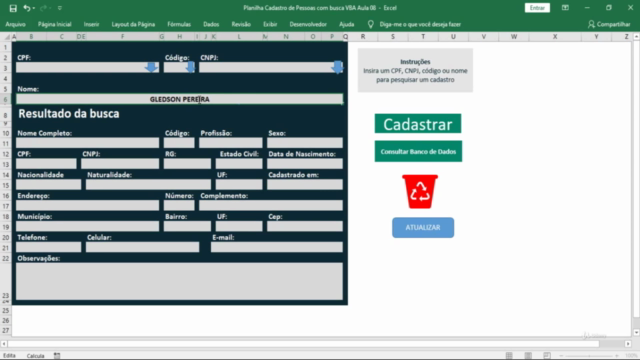640x360 pixels.
Task: Click Consultar Banco de Dados button
Action: click(x=418, y=151)
